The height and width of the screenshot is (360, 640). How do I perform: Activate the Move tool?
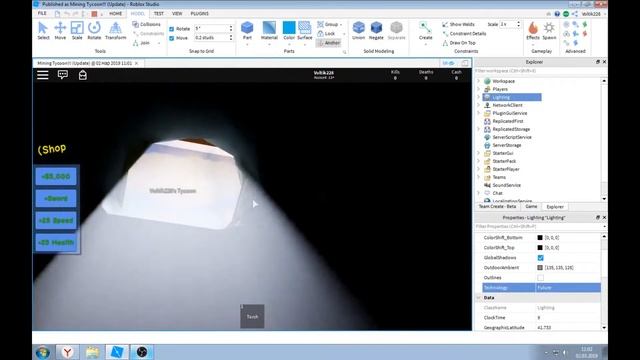pos(60,31)
